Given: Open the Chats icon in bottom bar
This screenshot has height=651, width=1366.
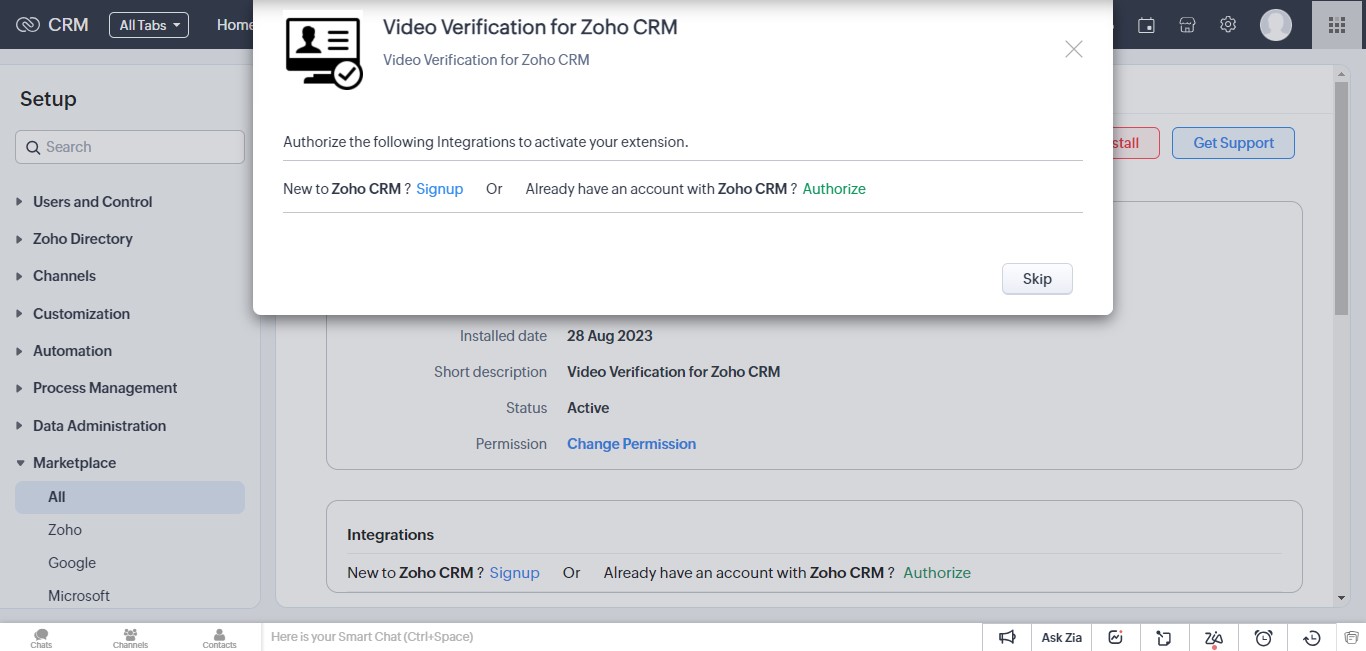Looking at the screenshot, I should coord(41,637).
